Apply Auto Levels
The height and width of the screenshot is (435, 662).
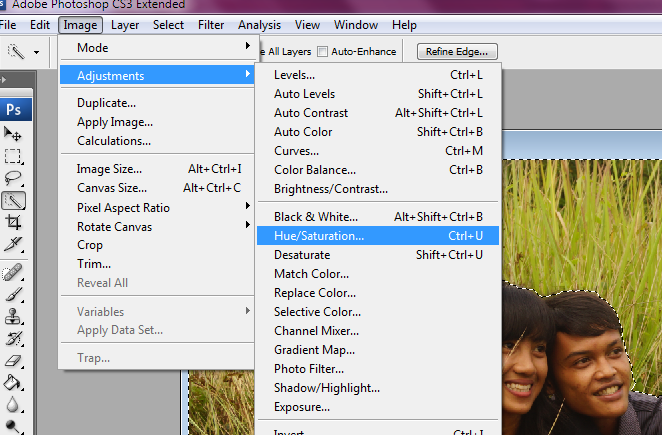point(378,94)
